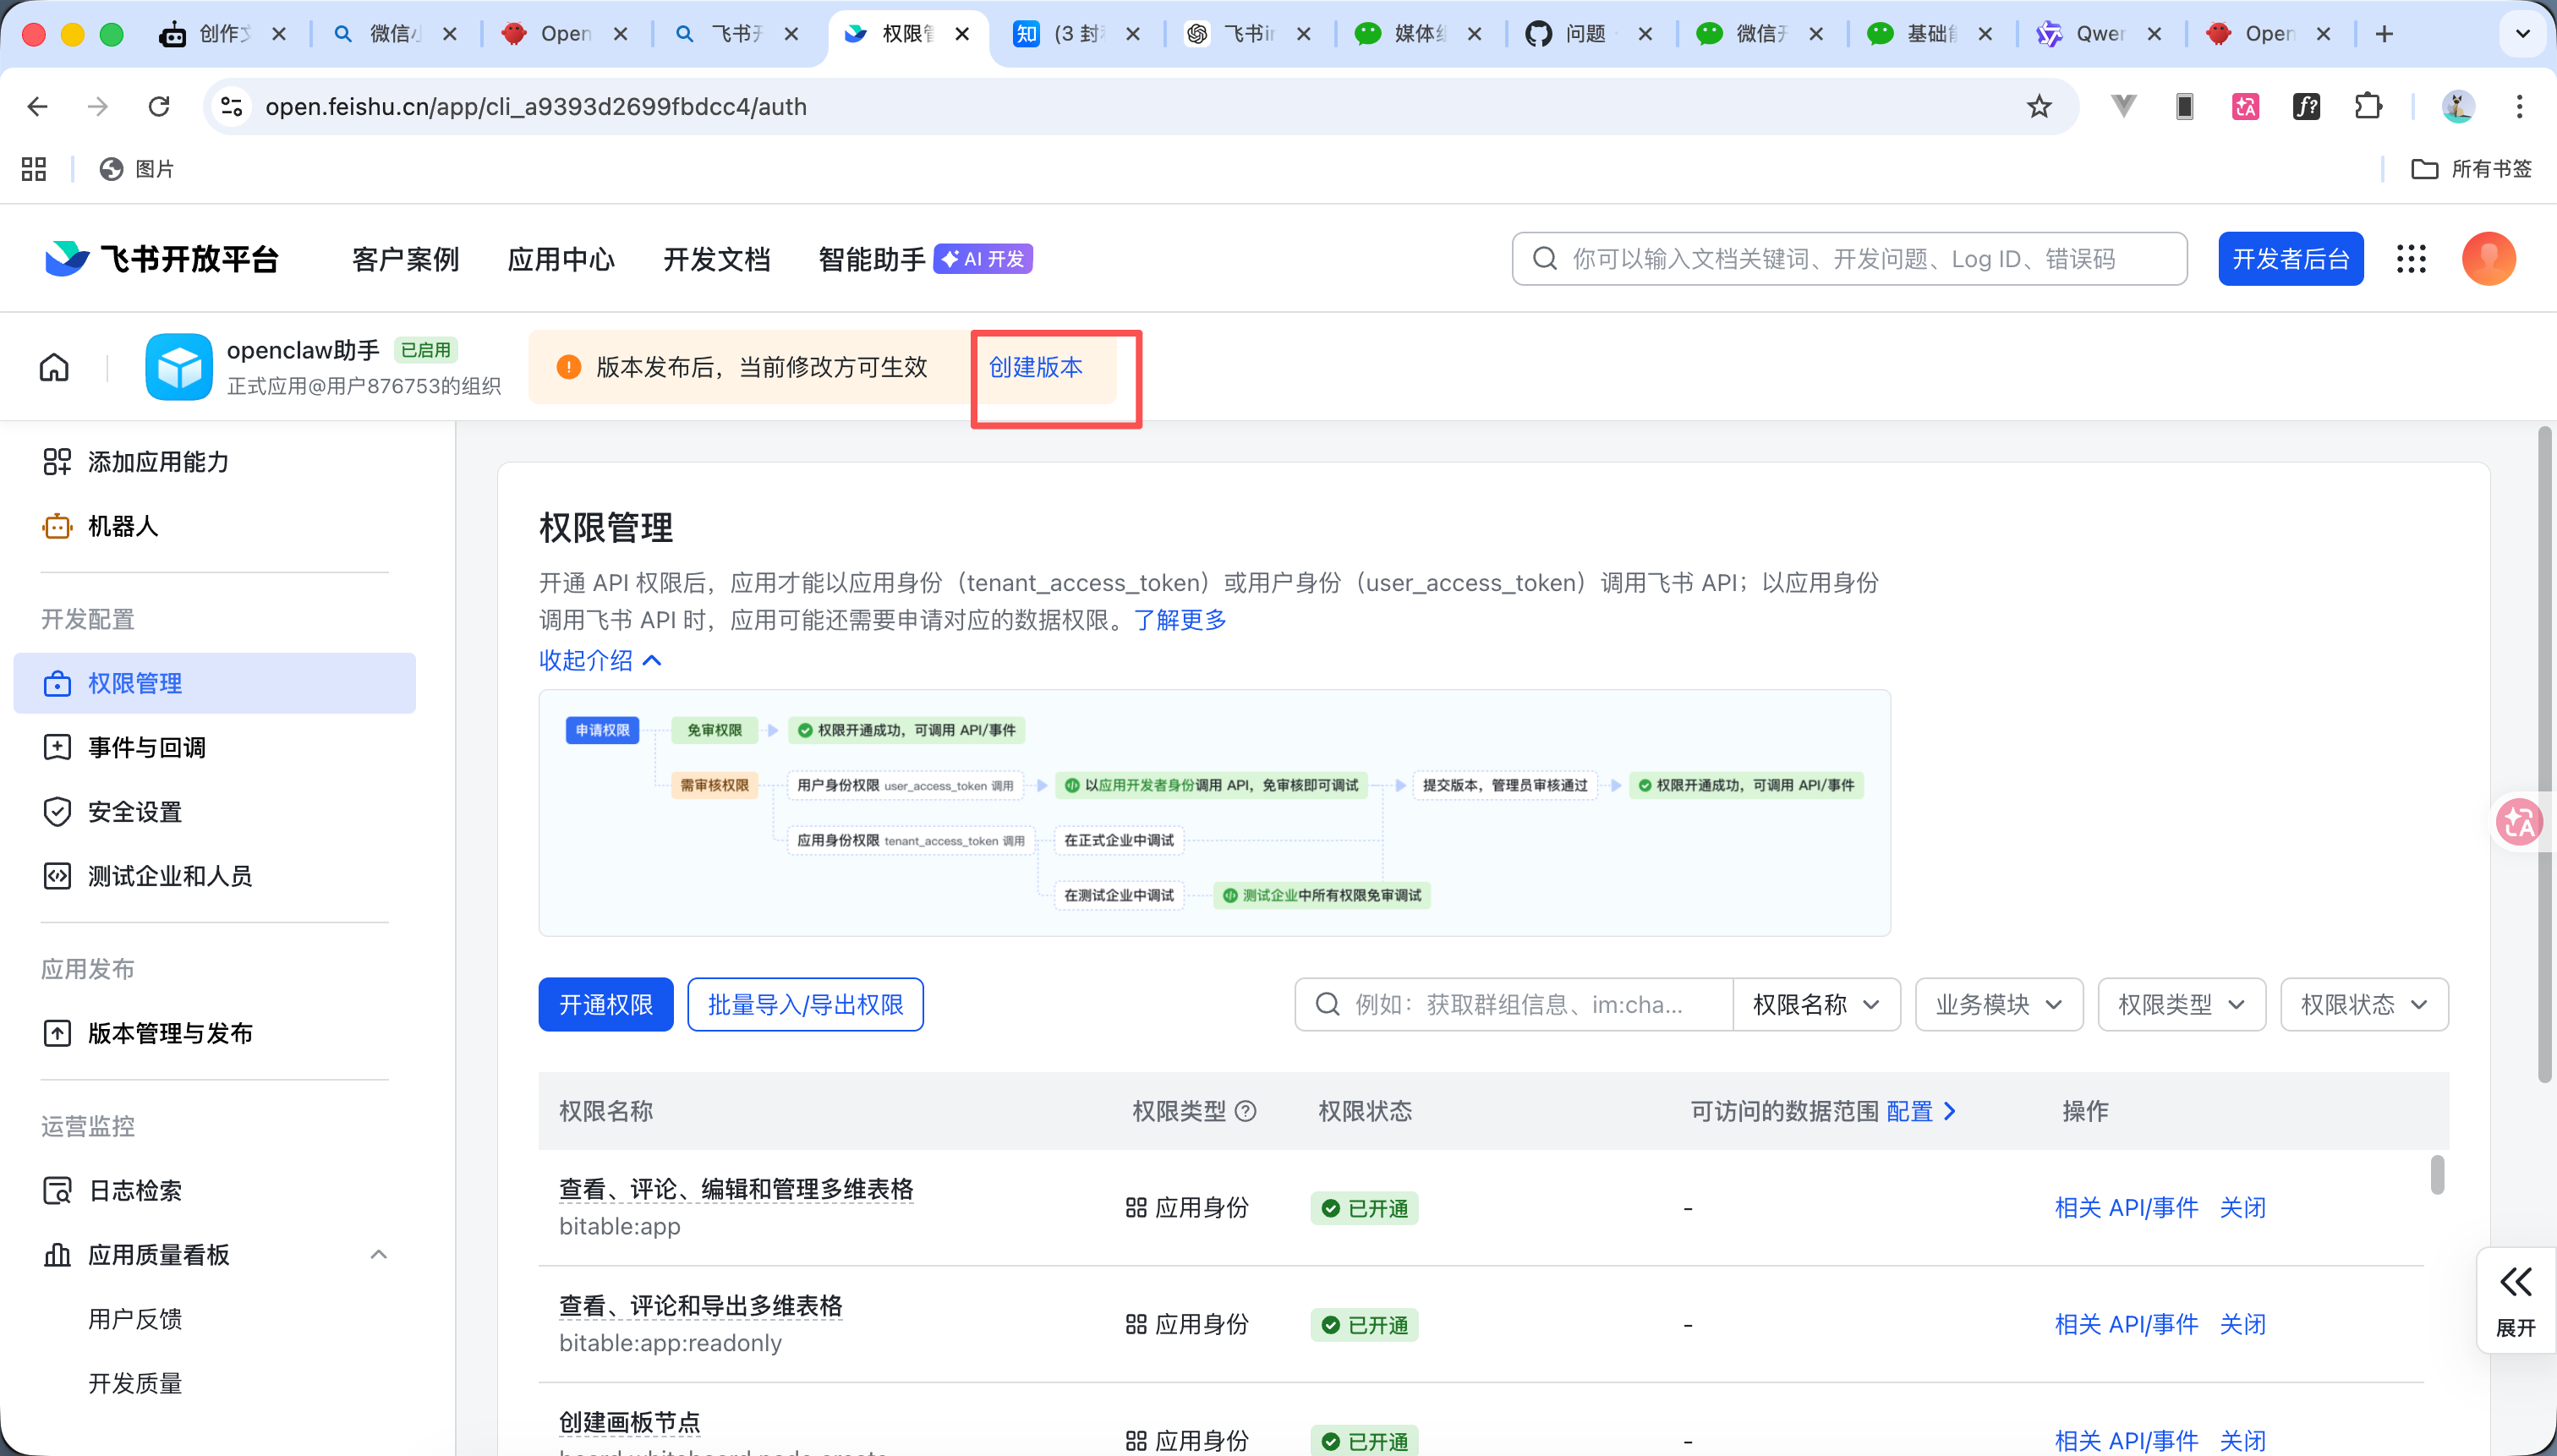The height and width of the screenshot is (1456, 2557).
Task: Open the apps grid icon near 开发者后台
Action: point(2411,258)
